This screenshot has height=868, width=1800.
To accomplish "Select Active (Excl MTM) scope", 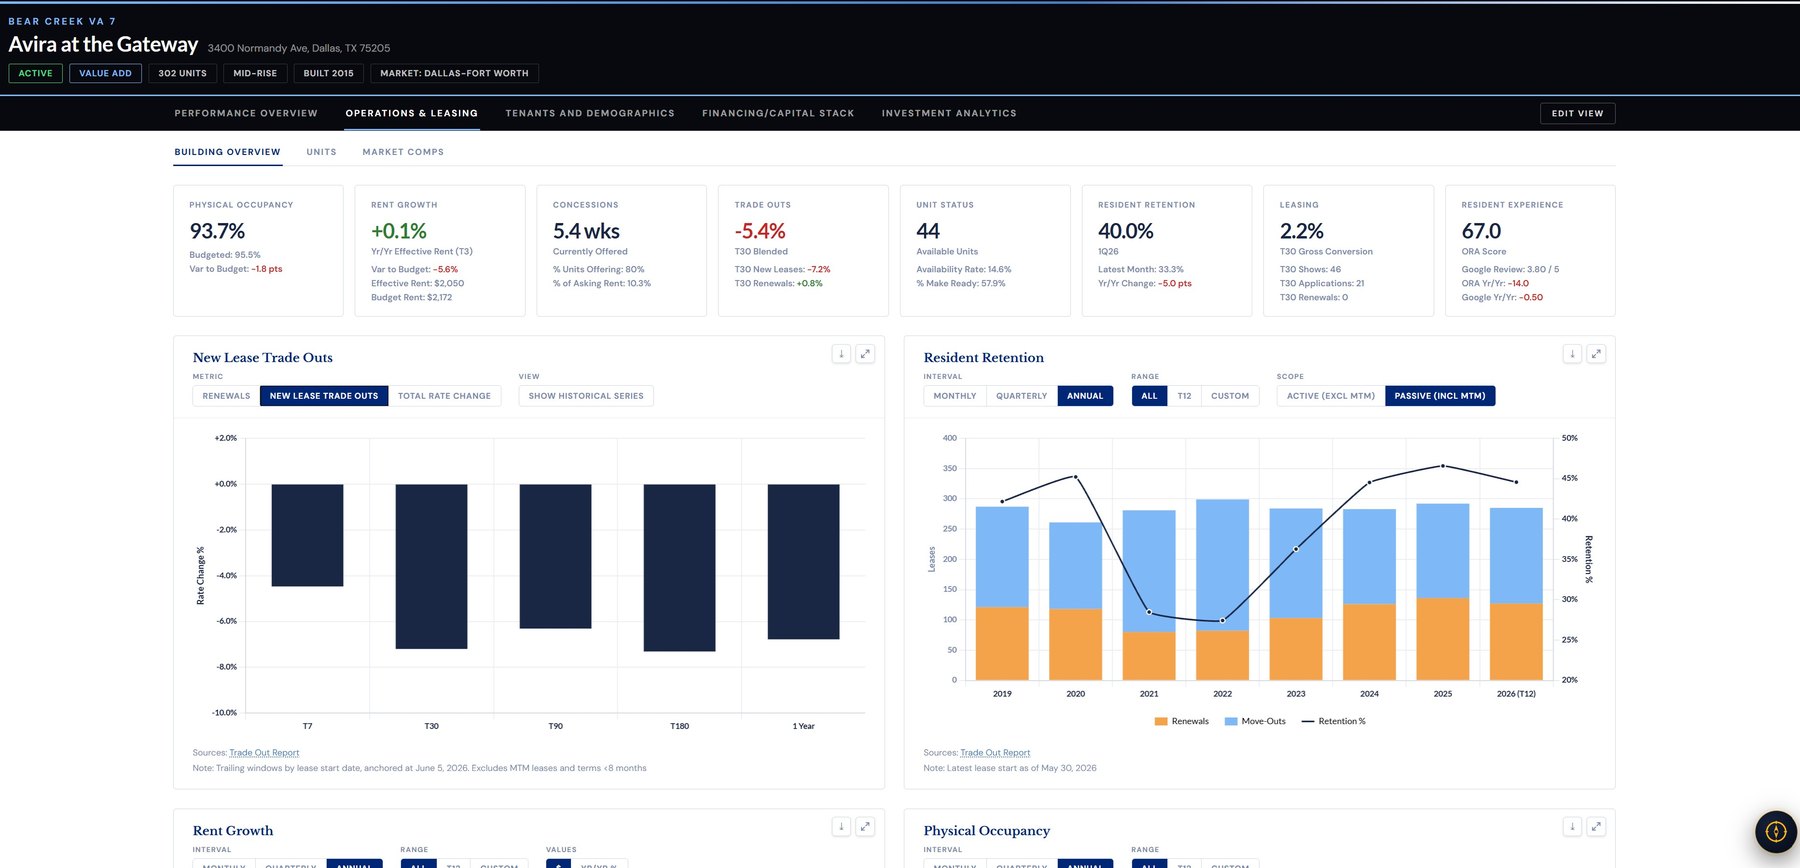I will click(1331, 396).
